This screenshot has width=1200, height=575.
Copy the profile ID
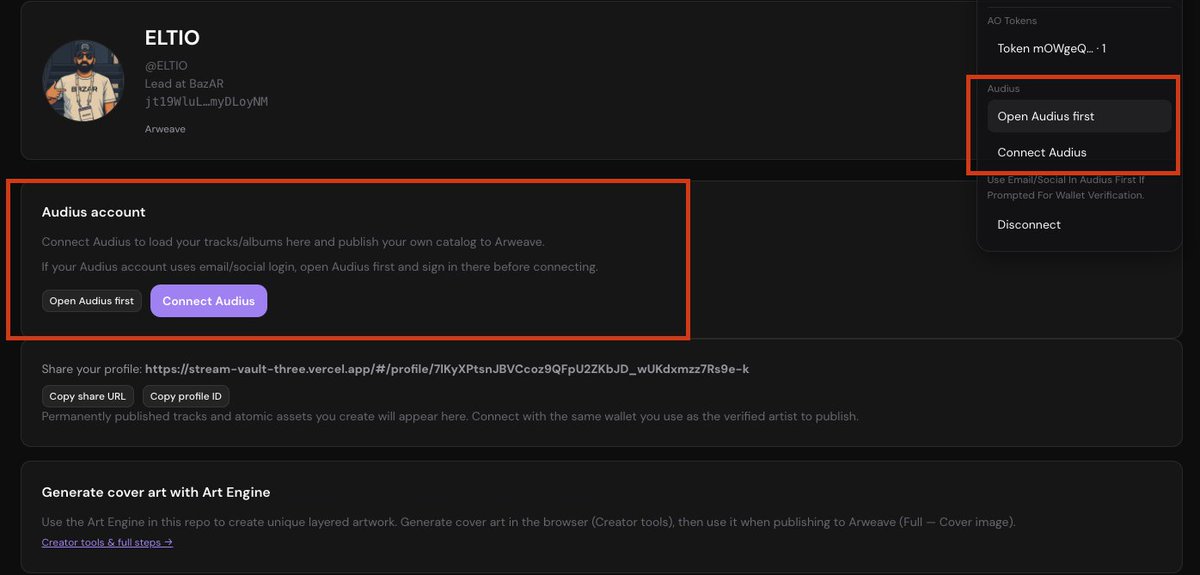(186, 396)
